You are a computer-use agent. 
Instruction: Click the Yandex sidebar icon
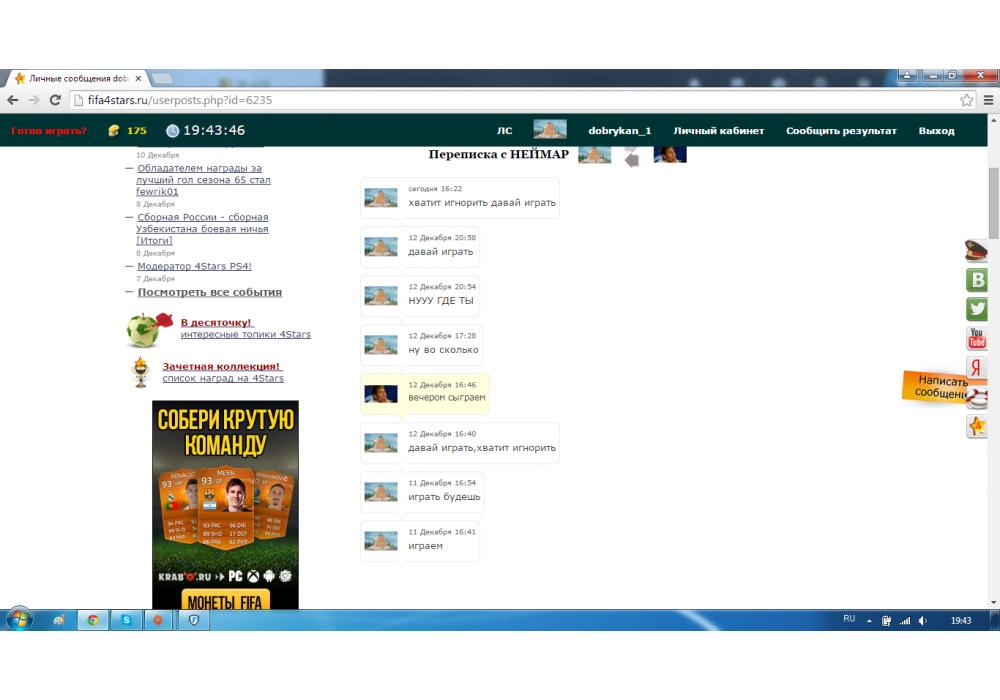click(x=977, y=368)
